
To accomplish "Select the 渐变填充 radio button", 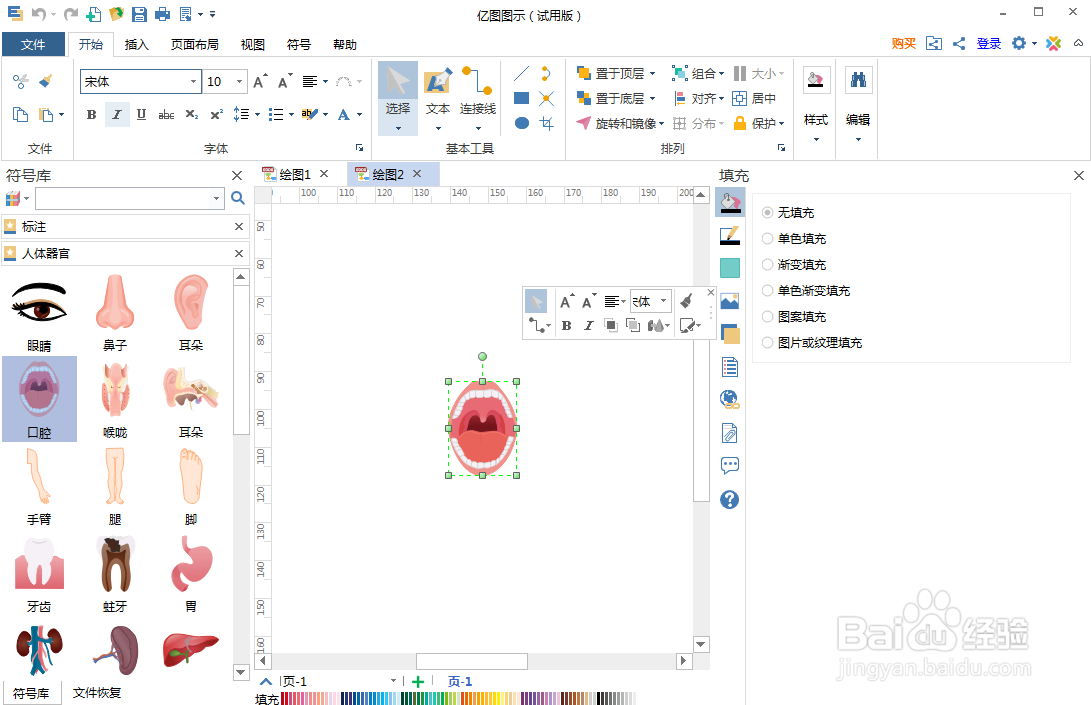I will [x=768, y=264].
